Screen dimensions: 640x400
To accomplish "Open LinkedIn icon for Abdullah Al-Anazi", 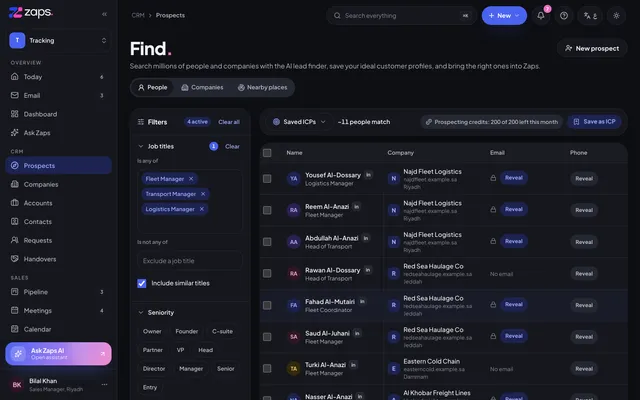I will (366, 238).
